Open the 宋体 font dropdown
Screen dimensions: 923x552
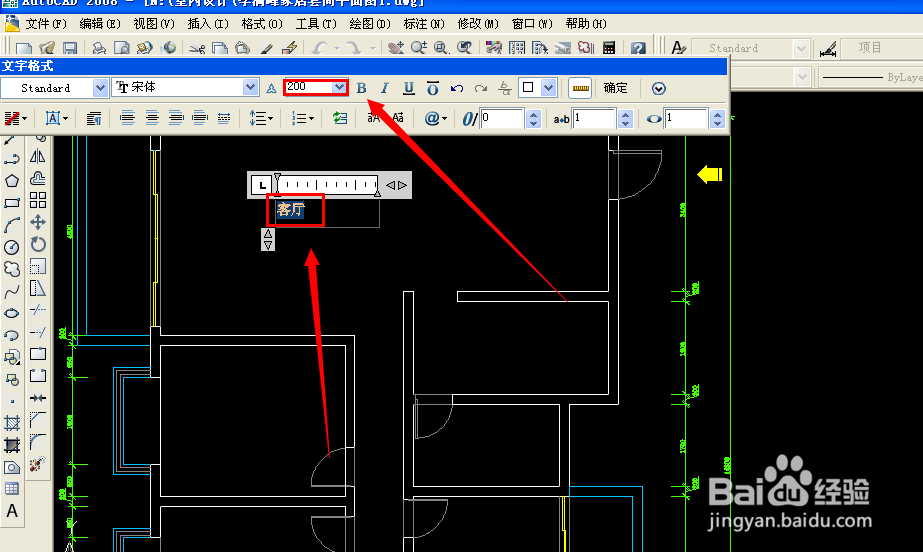click(251, 88)
